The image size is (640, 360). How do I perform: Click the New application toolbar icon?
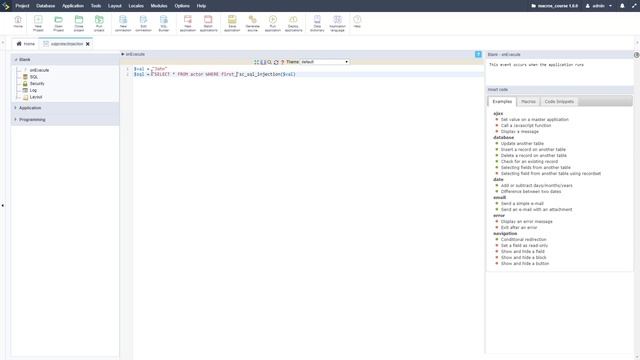coord(188,24)
